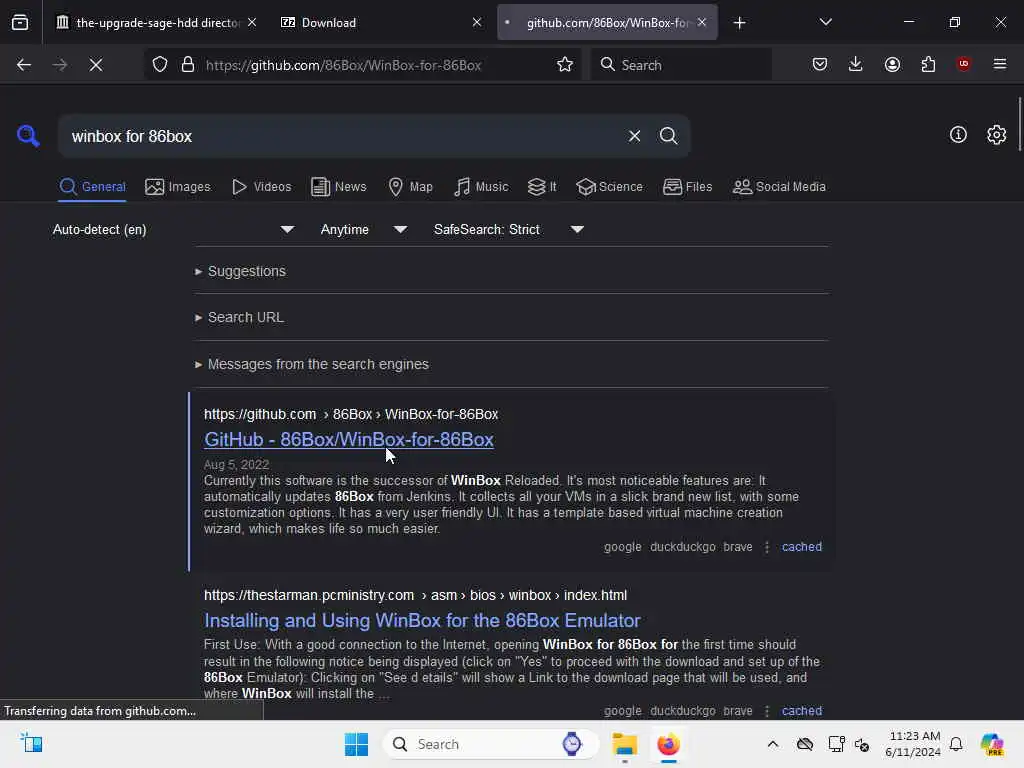This screenshot has width=1024, height=768.
Task: Open GitHub - 86Box/WinBox-for-86Box result link
Action: [349, 440]
